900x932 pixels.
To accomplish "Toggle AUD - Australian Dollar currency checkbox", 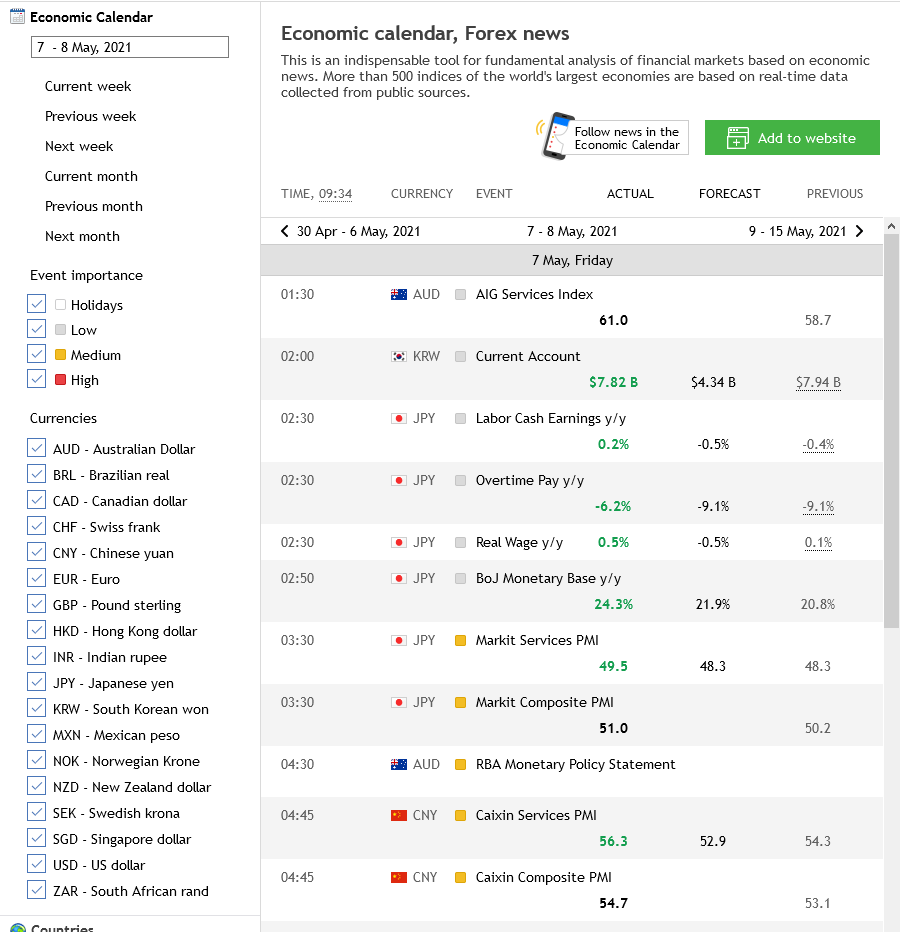I will point(36,448).
